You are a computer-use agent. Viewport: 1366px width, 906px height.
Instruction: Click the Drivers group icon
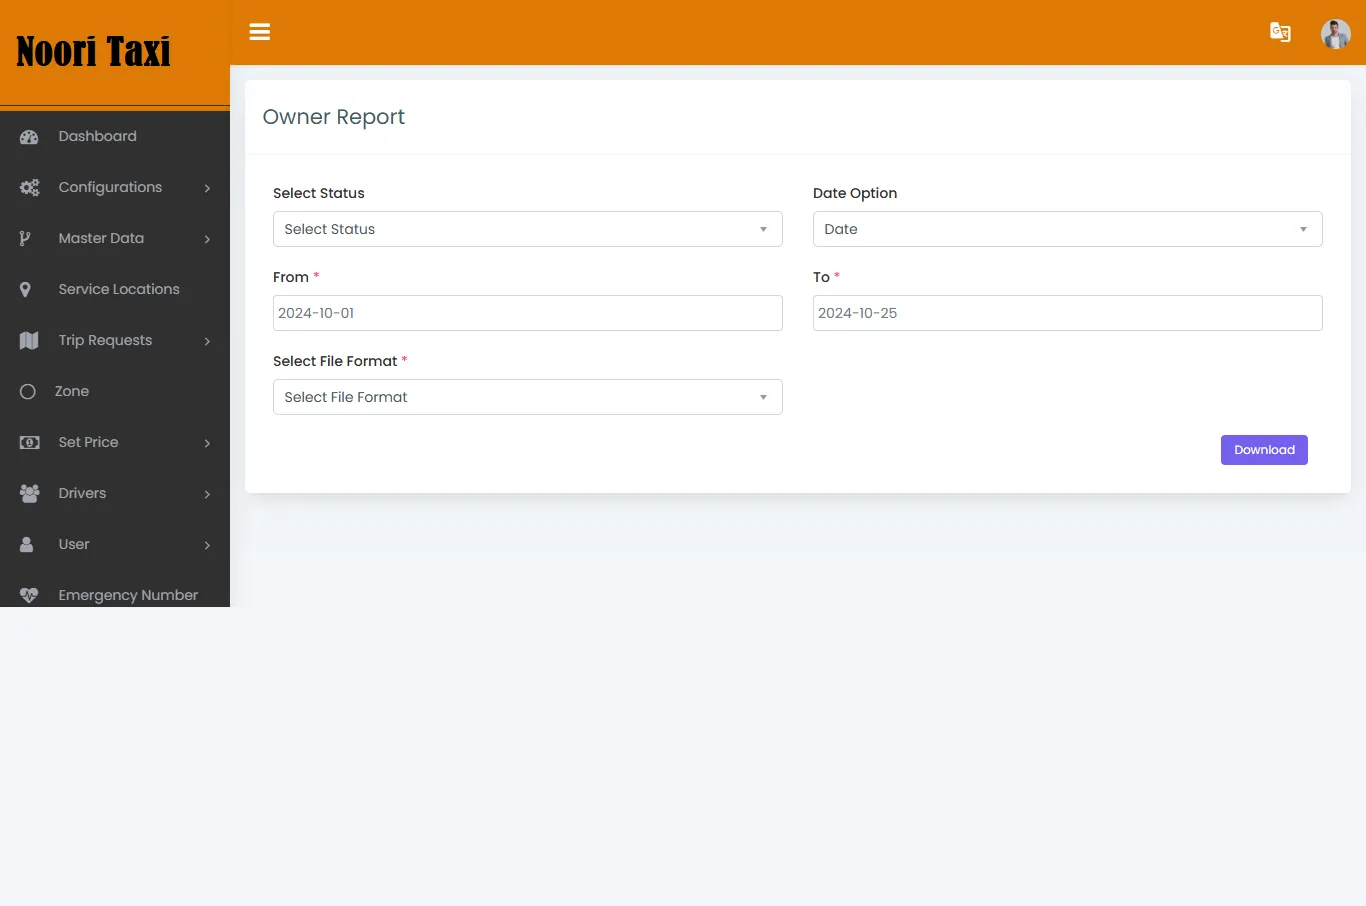28,493
